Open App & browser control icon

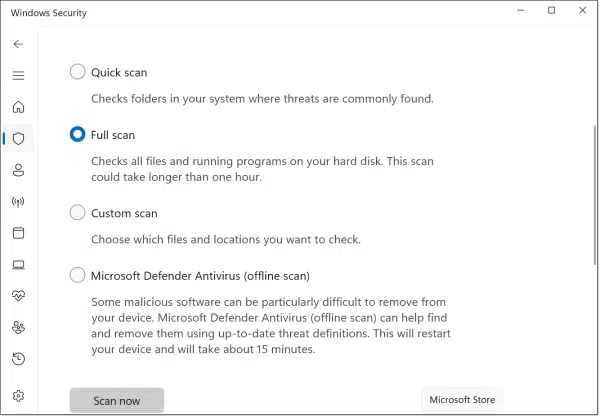tap(18, 233)
